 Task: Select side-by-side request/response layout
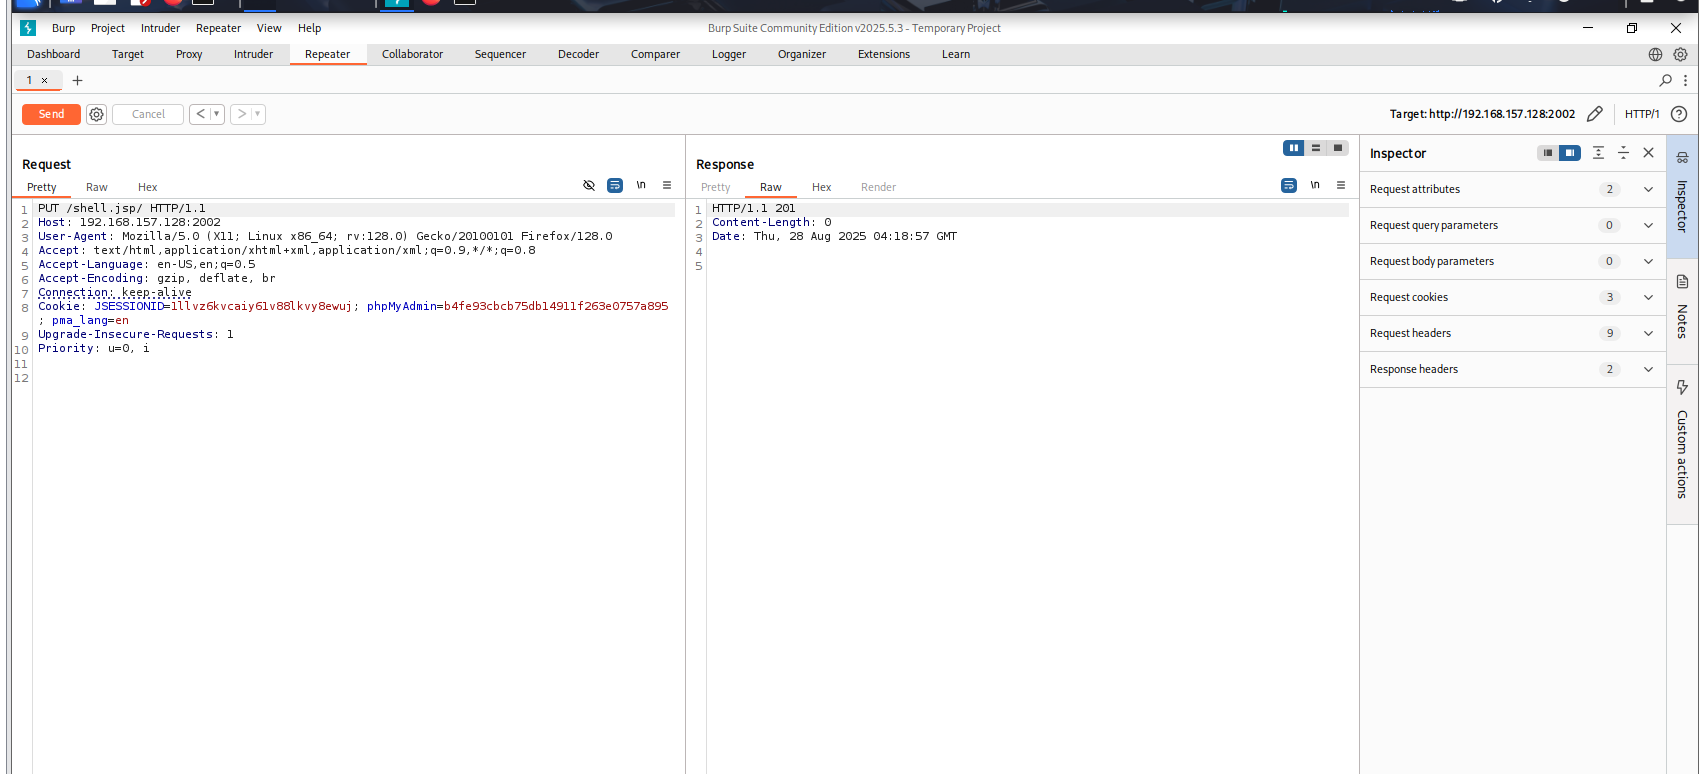point(1294,148)
